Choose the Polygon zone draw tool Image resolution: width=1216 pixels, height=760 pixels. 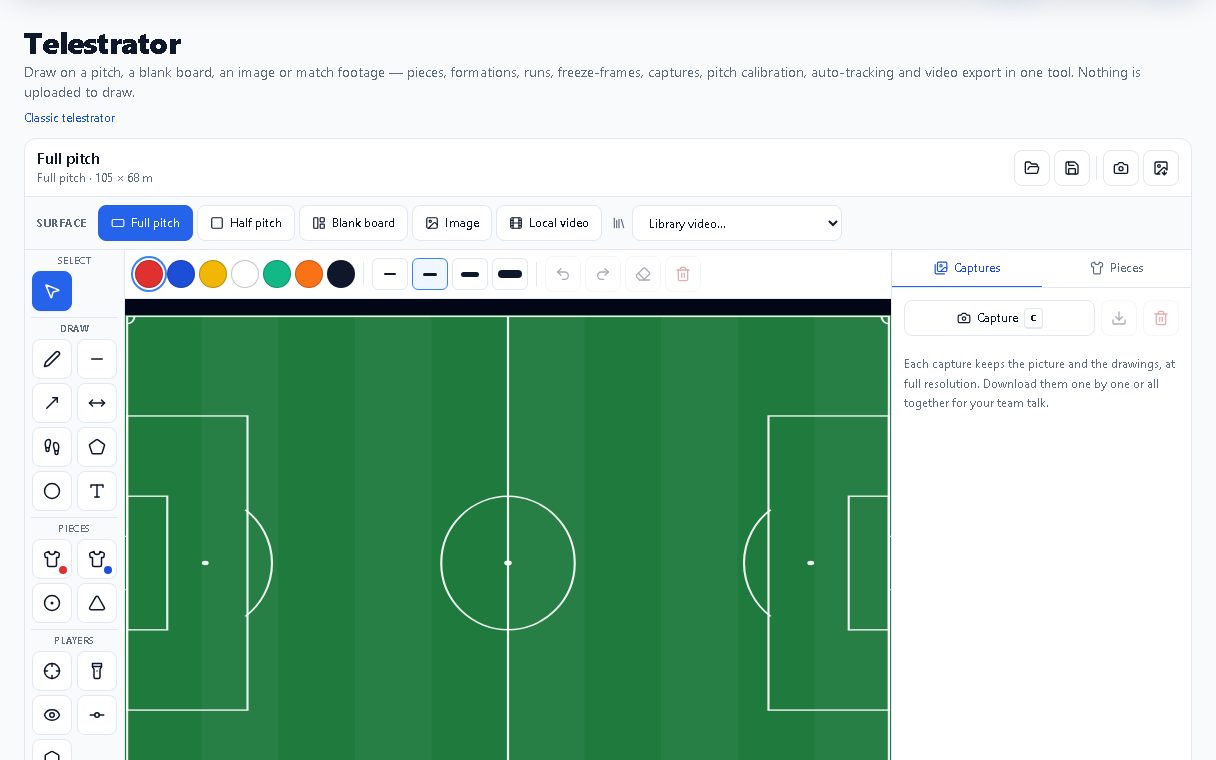click(97, 447)
